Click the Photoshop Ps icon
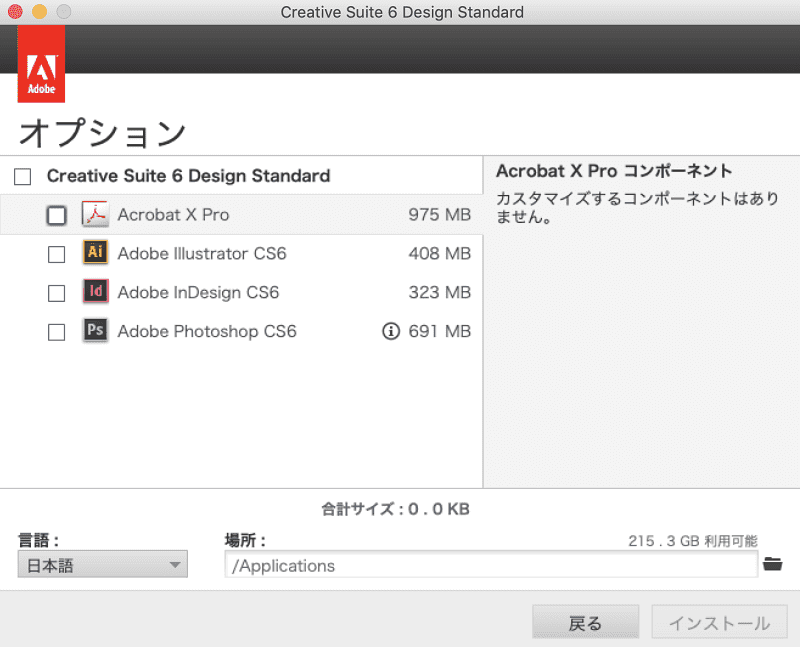Viewport: 800px width, 647px height. click(95, 330)
